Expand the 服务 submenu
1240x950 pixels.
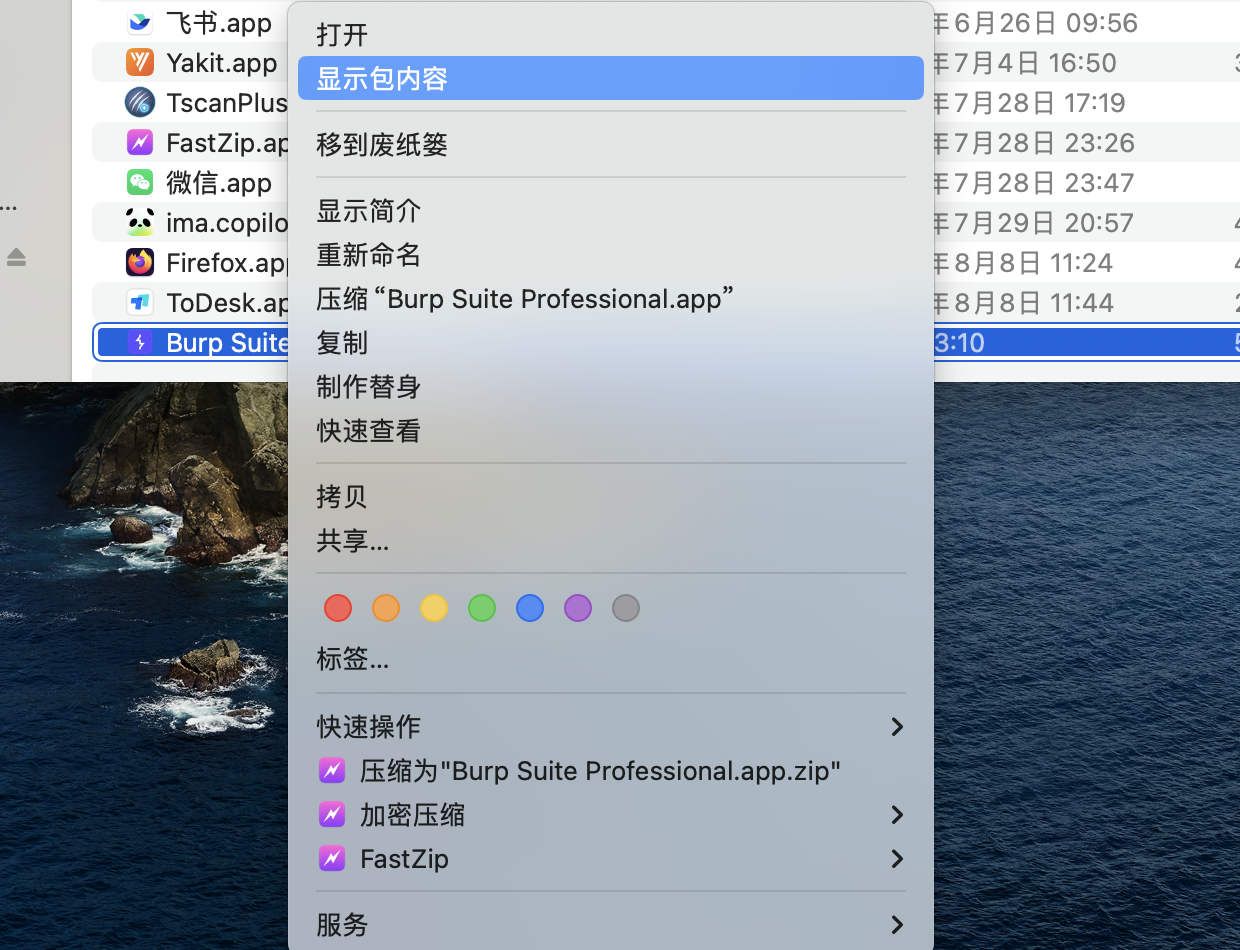pos(611,925)
